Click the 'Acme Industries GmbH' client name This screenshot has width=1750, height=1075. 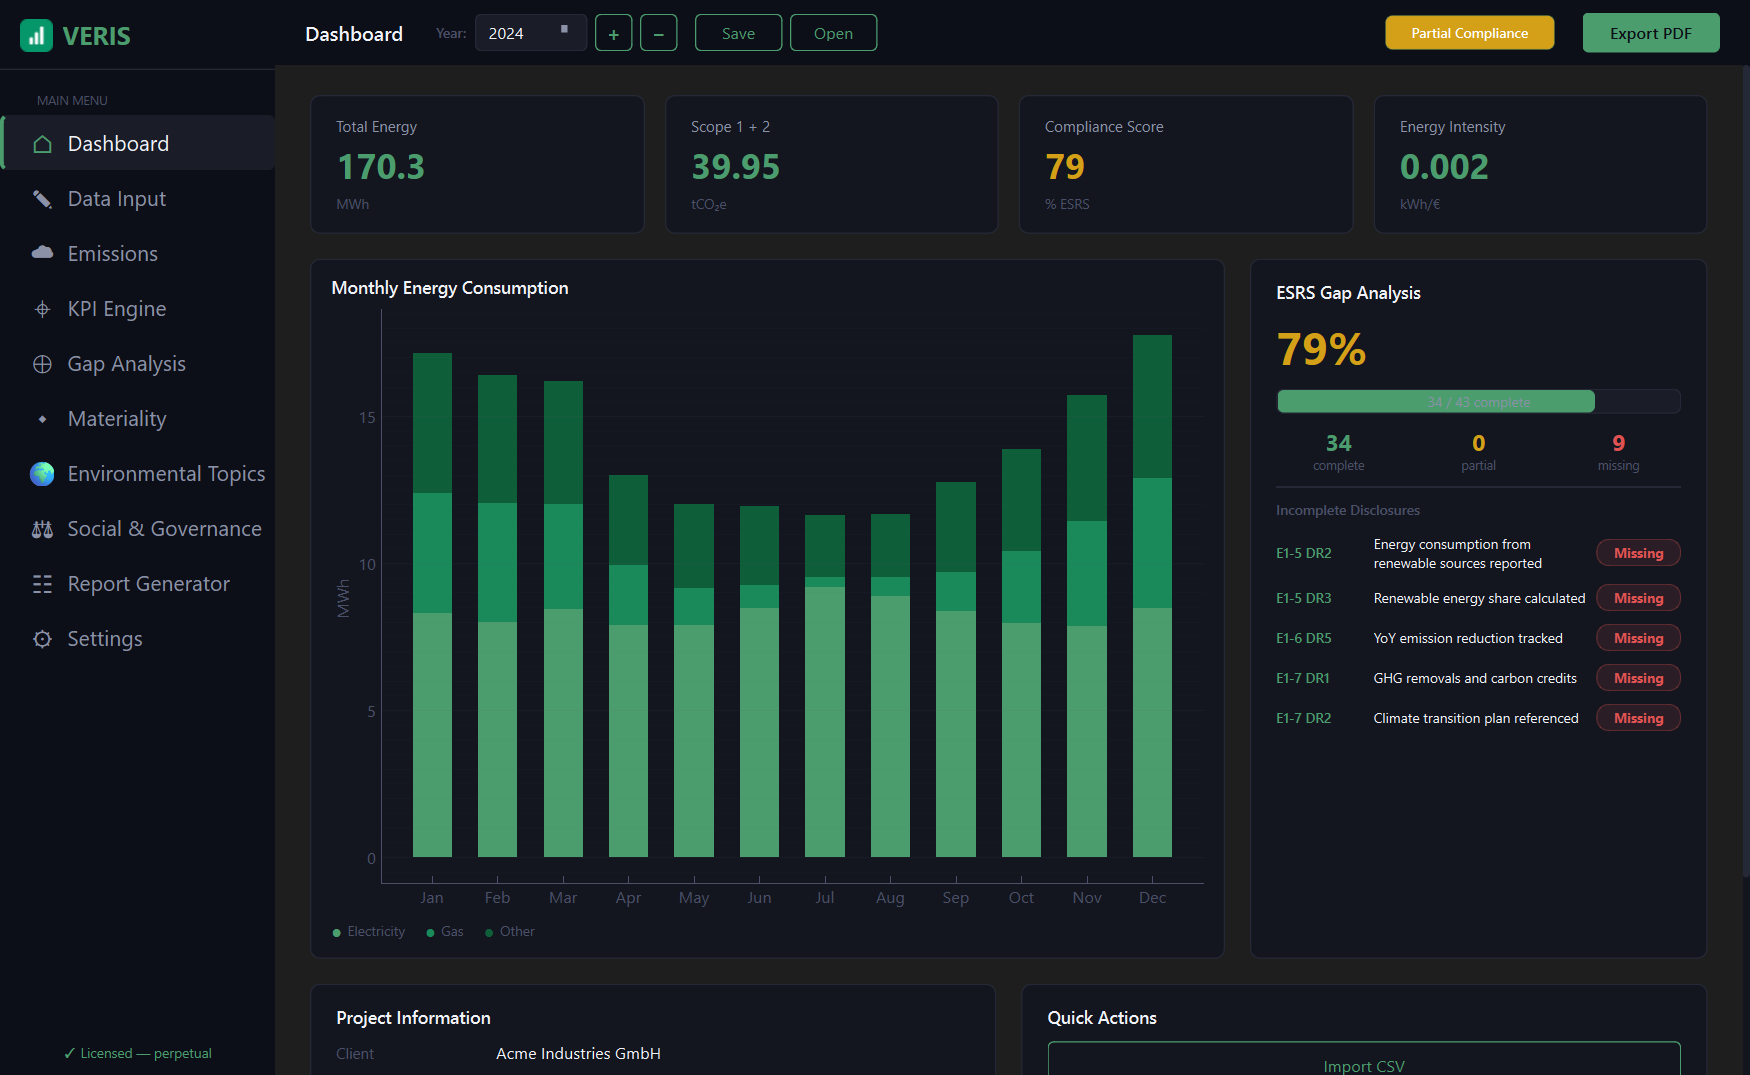[578, 1054]
